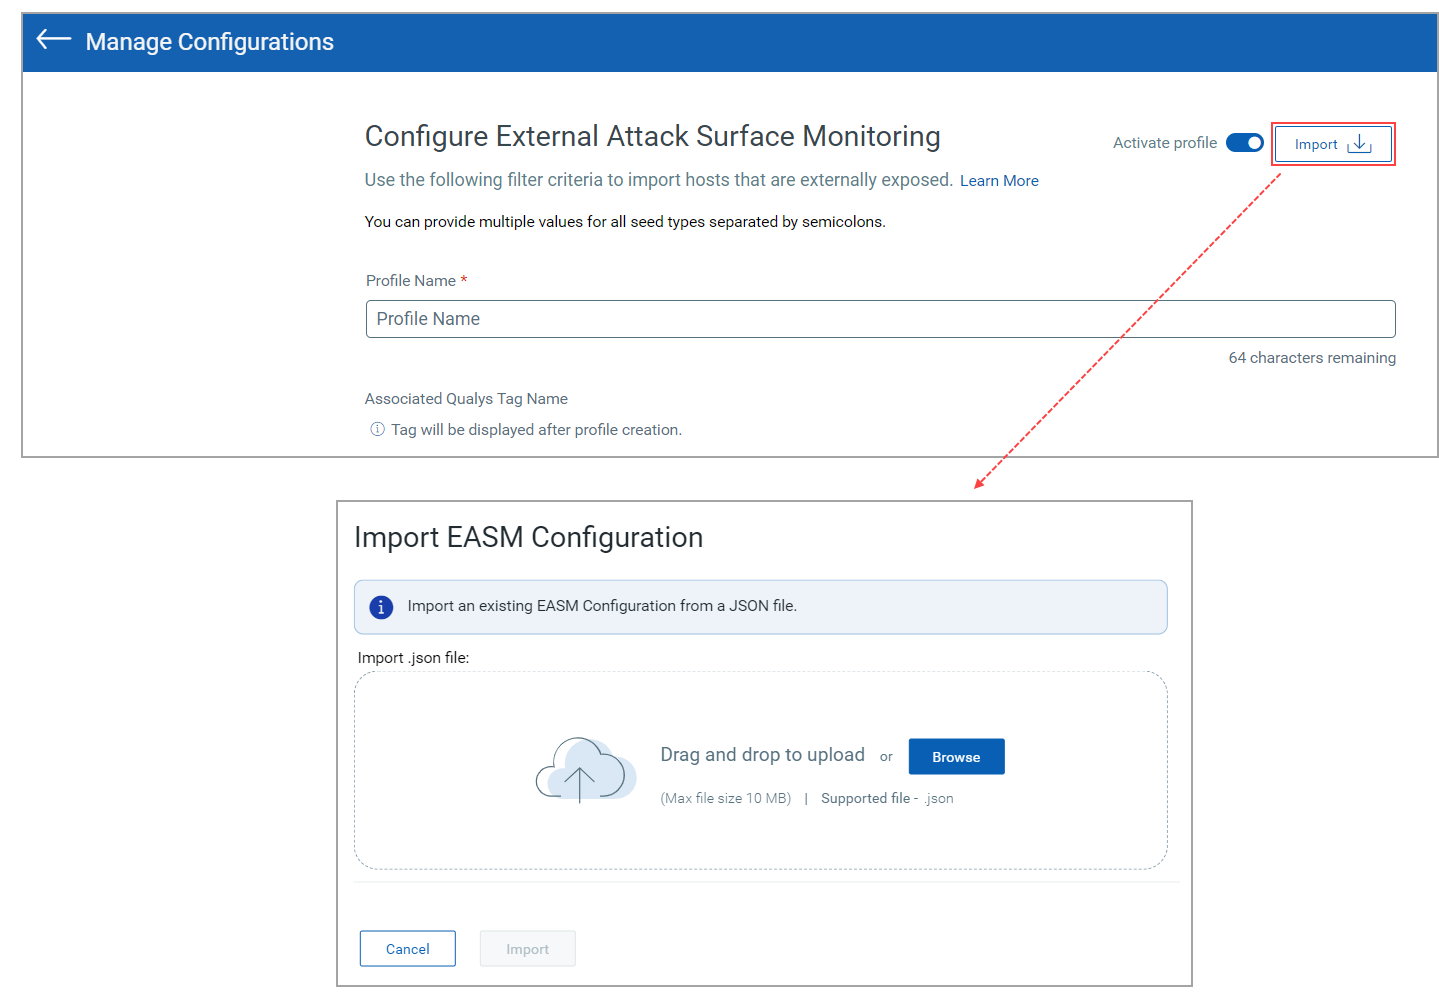Click the 'Activate profile' label text

coord(1165,143)
